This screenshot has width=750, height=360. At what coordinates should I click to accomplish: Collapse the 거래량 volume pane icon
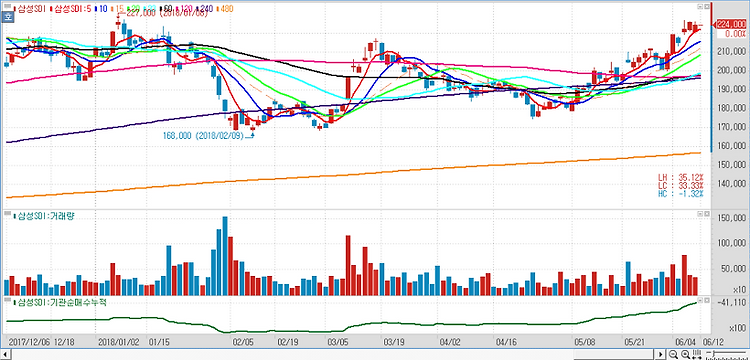tap(699, 214)
